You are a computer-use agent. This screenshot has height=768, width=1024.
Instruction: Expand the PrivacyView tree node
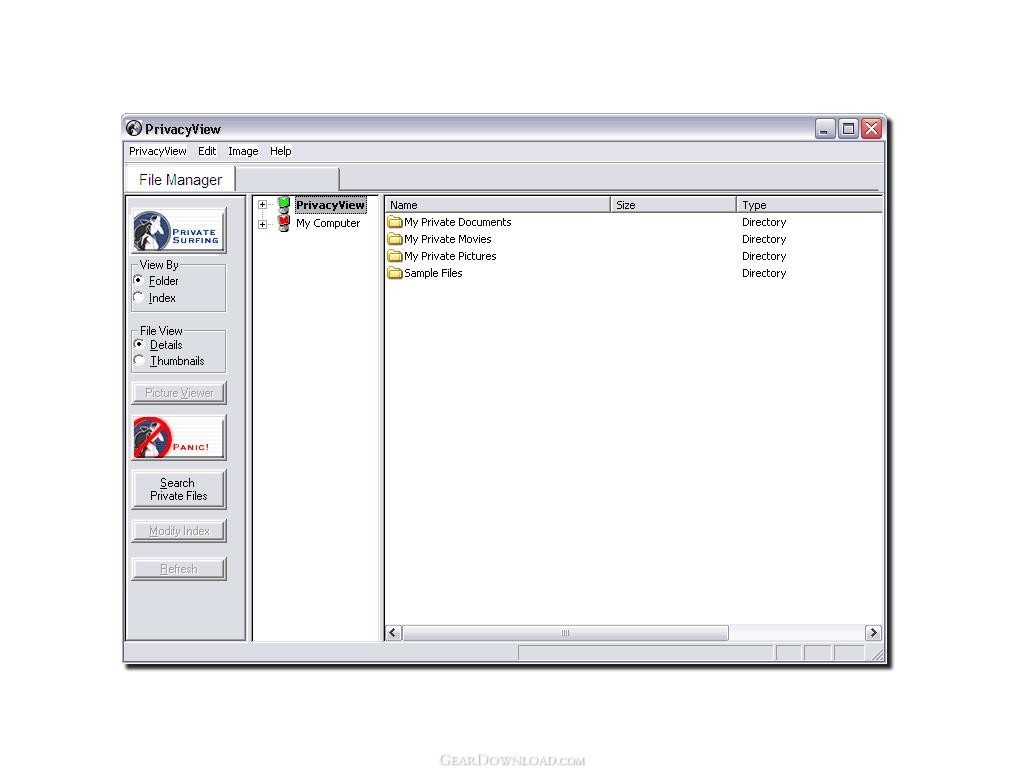click(x=263, y=205)
